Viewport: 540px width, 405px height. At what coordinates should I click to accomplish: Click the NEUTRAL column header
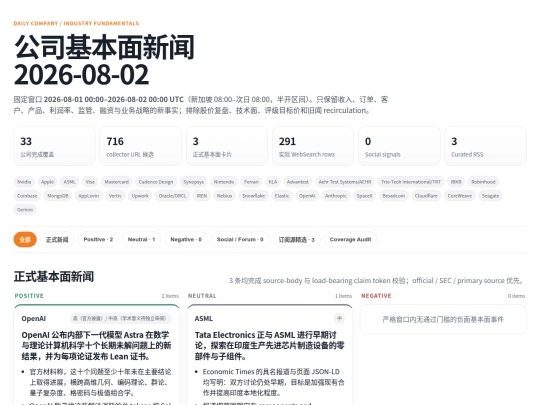click(202, 296)
